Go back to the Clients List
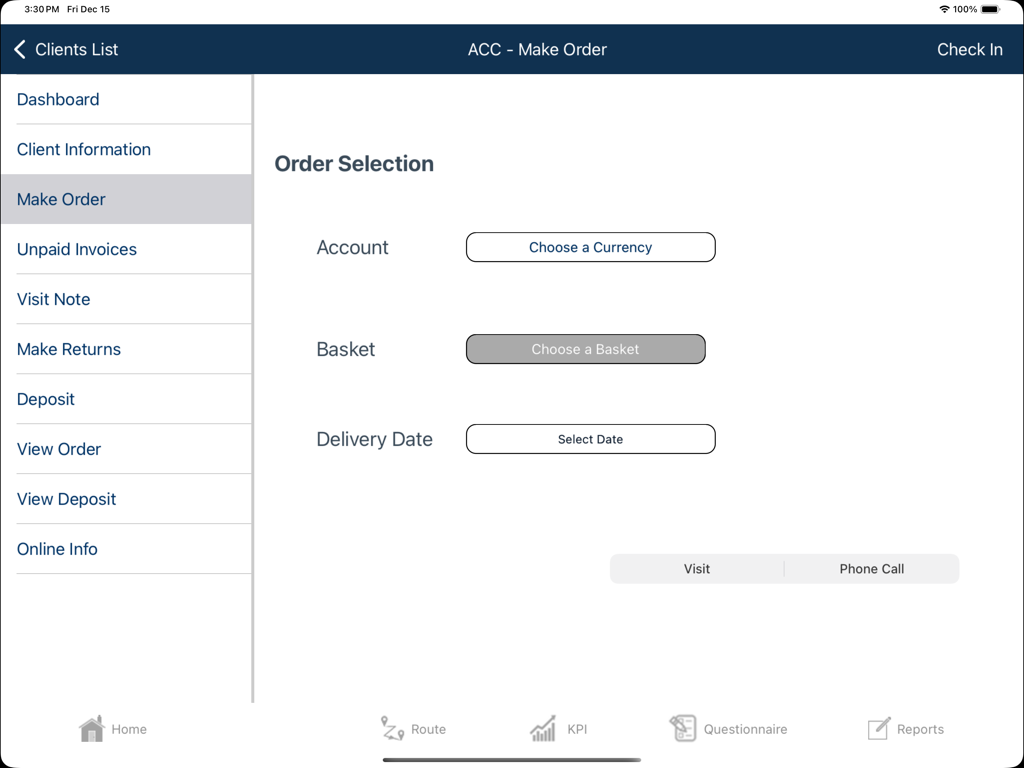Viewport: 1024px width, 768px height. coord(75,48)
